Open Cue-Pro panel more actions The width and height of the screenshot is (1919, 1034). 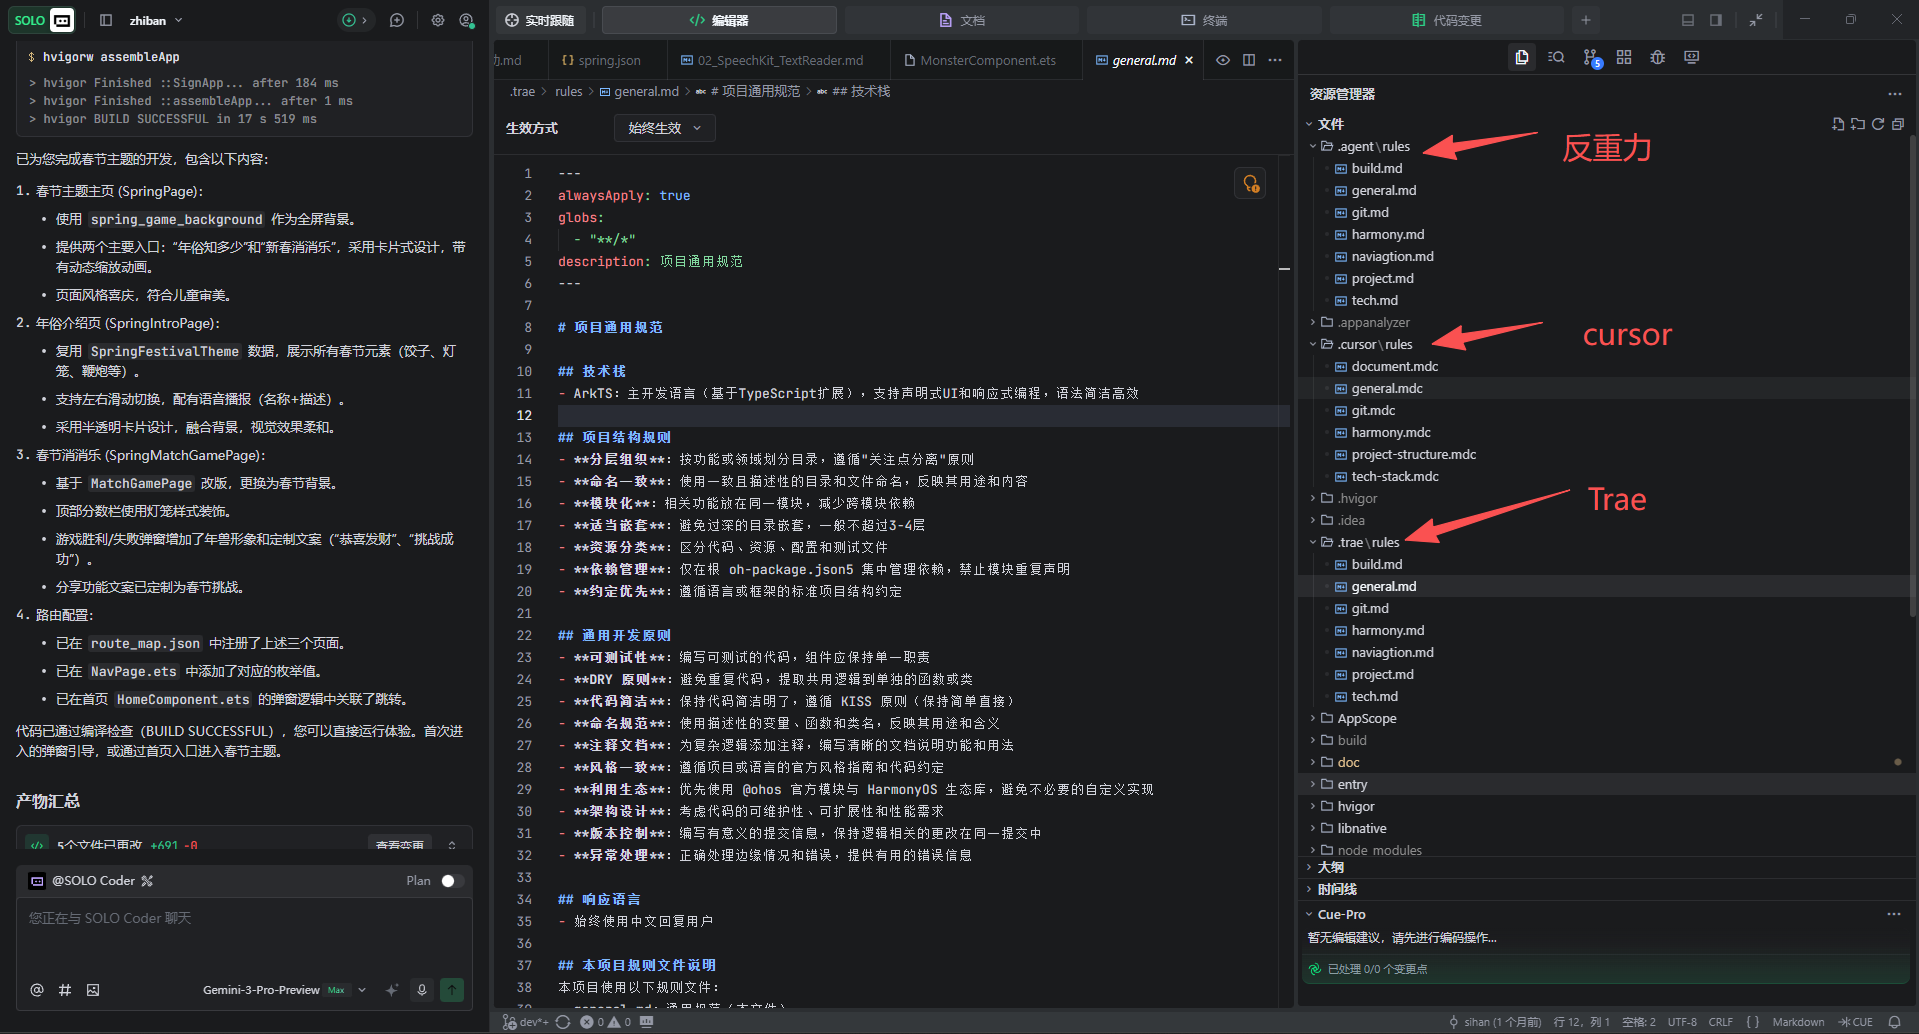tap(1894, 914)
